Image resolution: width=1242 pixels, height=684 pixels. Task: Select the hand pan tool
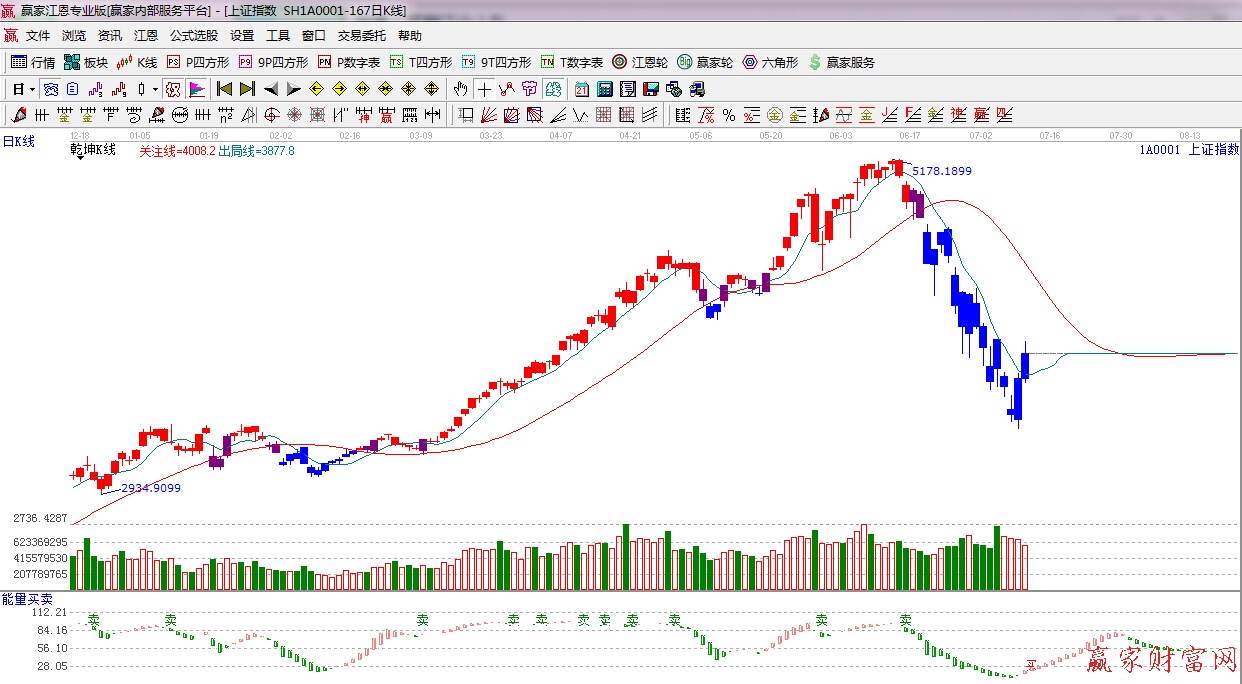tap(460, 89)
